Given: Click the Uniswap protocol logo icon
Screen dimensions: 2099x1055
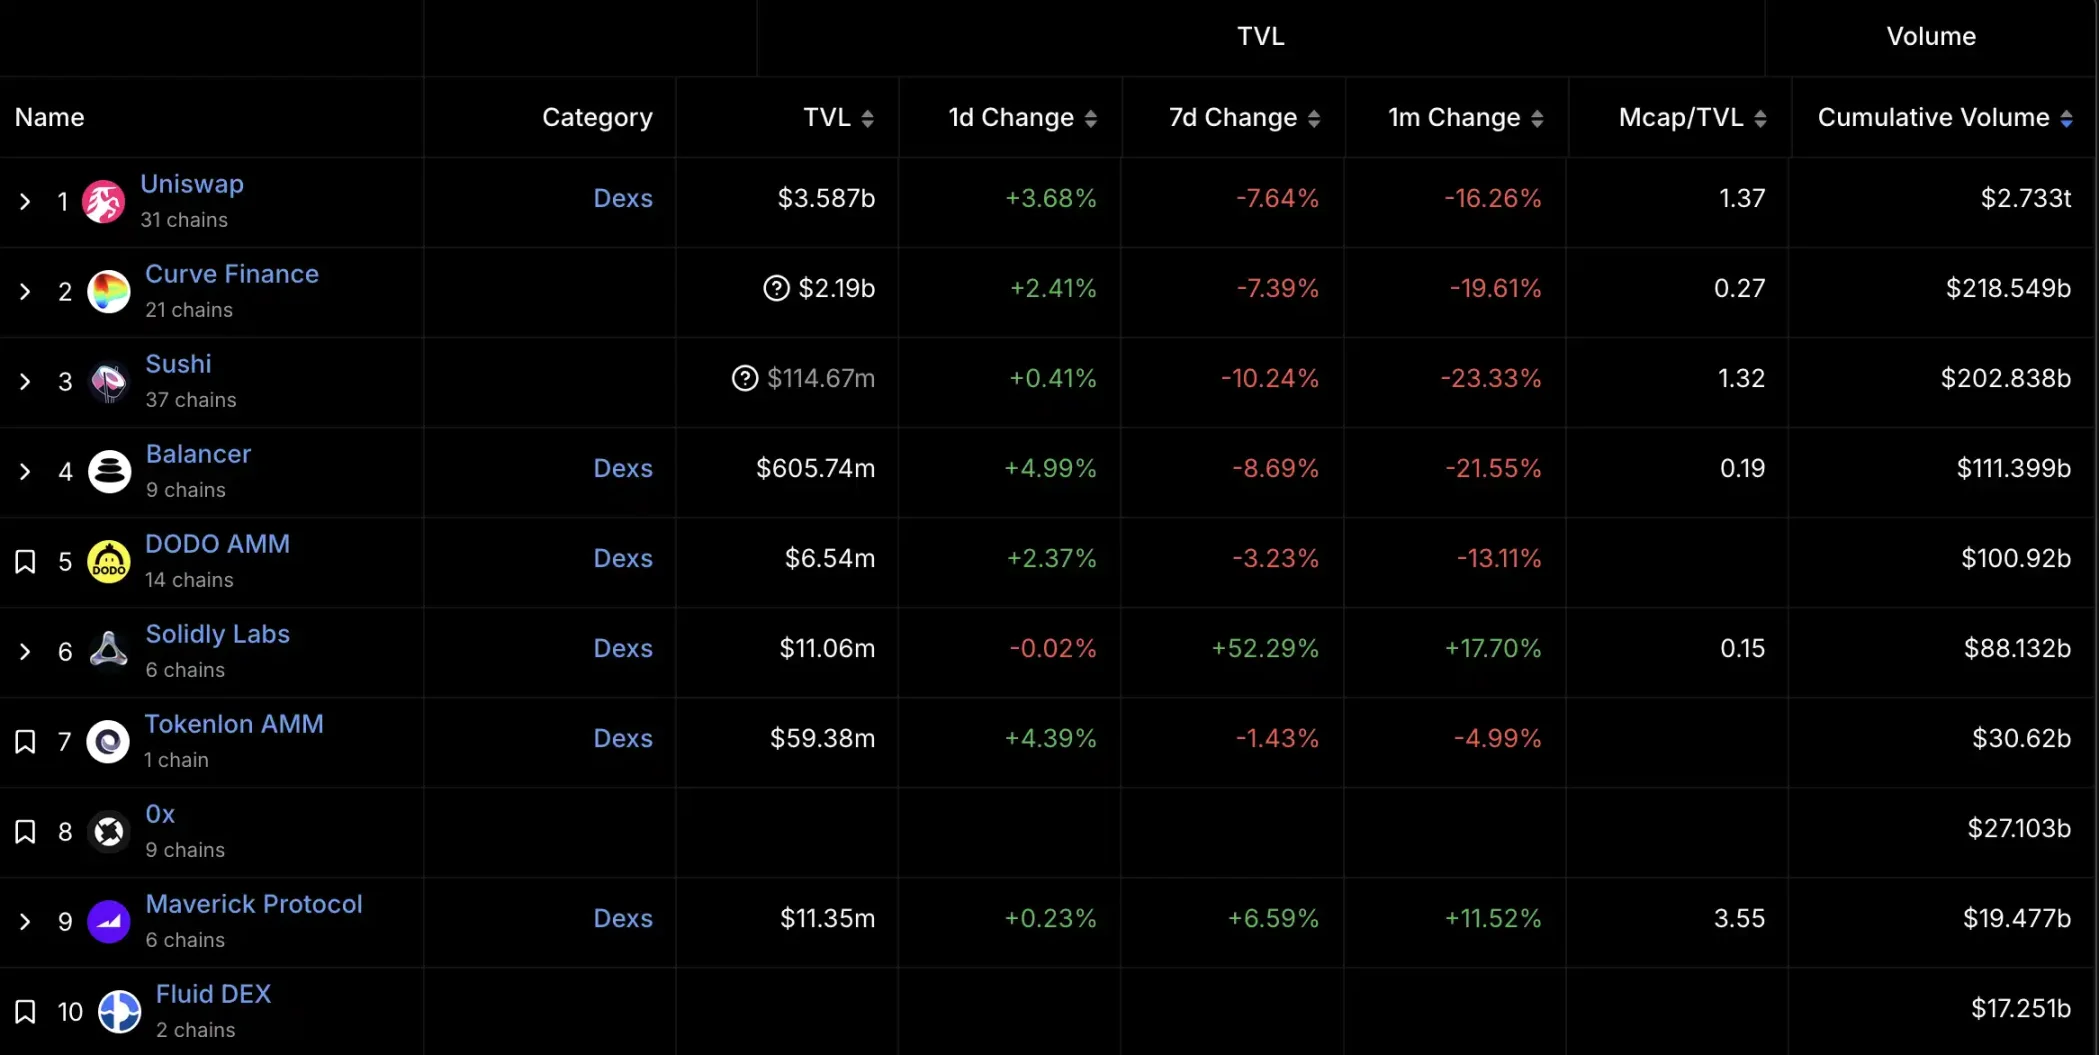Looking at the screenshot, I should [x=103, y=201].
